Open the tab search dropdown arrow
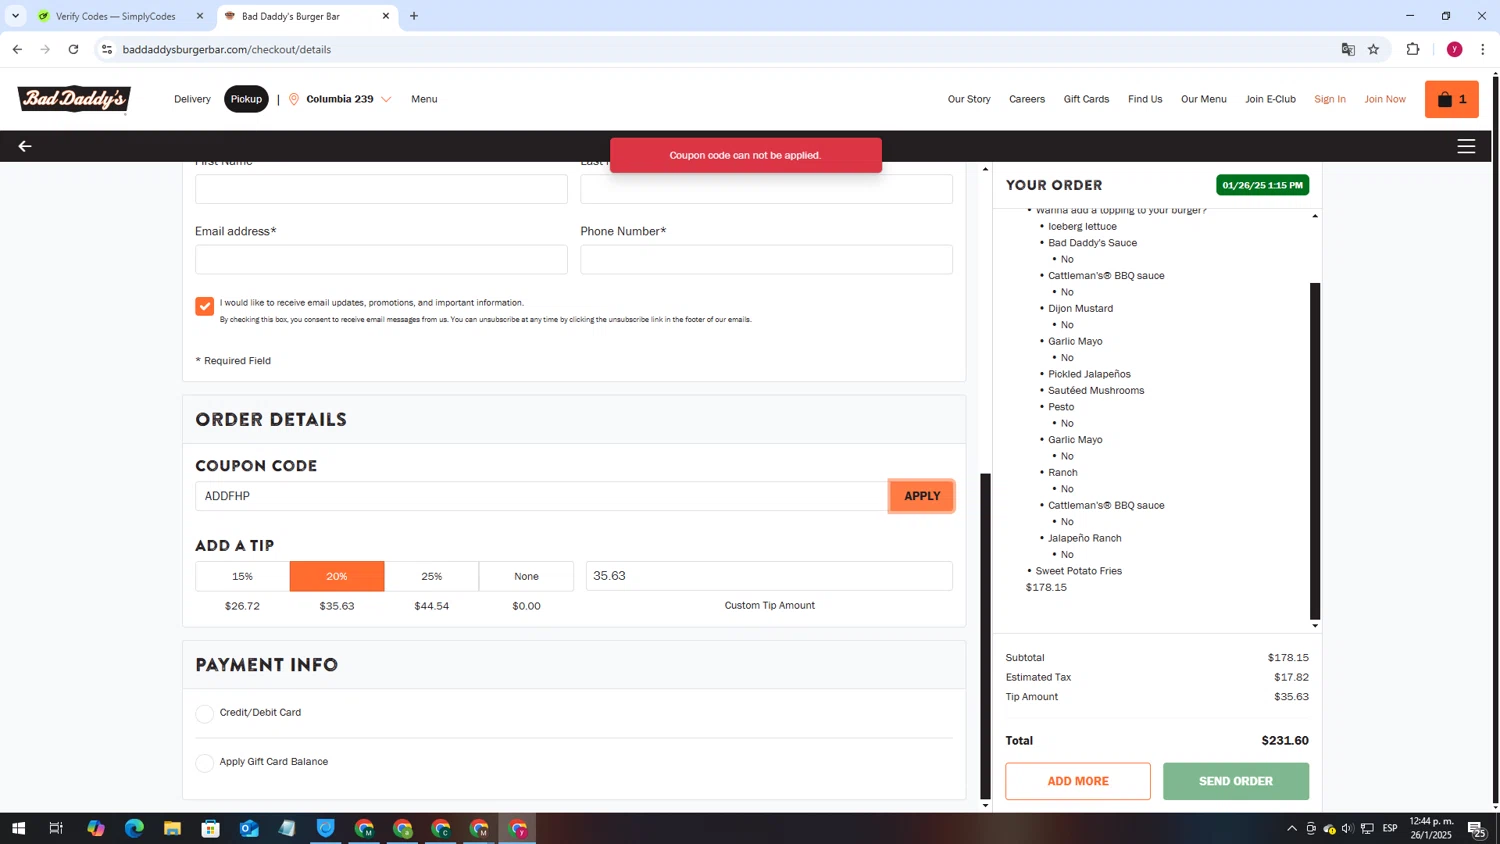Image resolution: width=1500 pixels, height=844 pixels. (x=15, y=16)
